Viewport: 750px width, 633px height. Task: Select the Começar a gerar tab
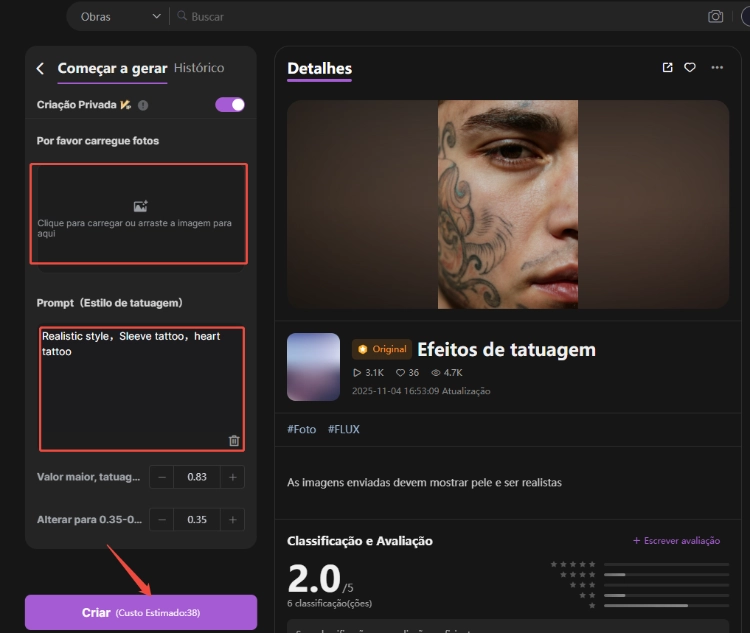tap(112, 68)
